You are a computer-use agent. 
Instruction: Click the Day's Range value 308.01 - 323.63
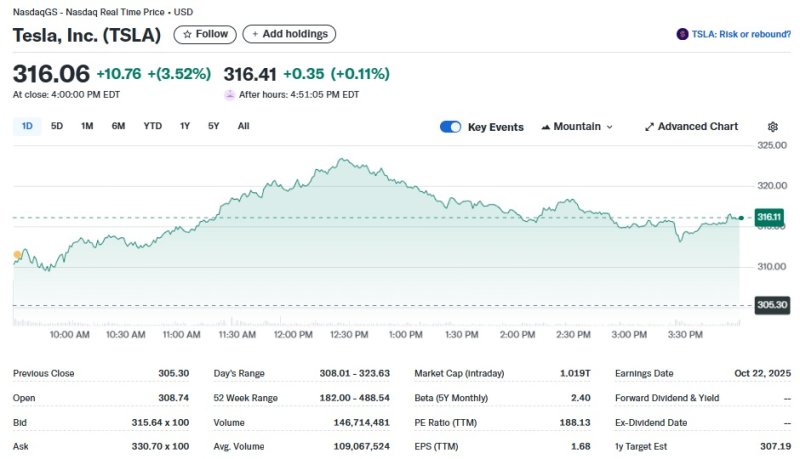click(355, 373)
